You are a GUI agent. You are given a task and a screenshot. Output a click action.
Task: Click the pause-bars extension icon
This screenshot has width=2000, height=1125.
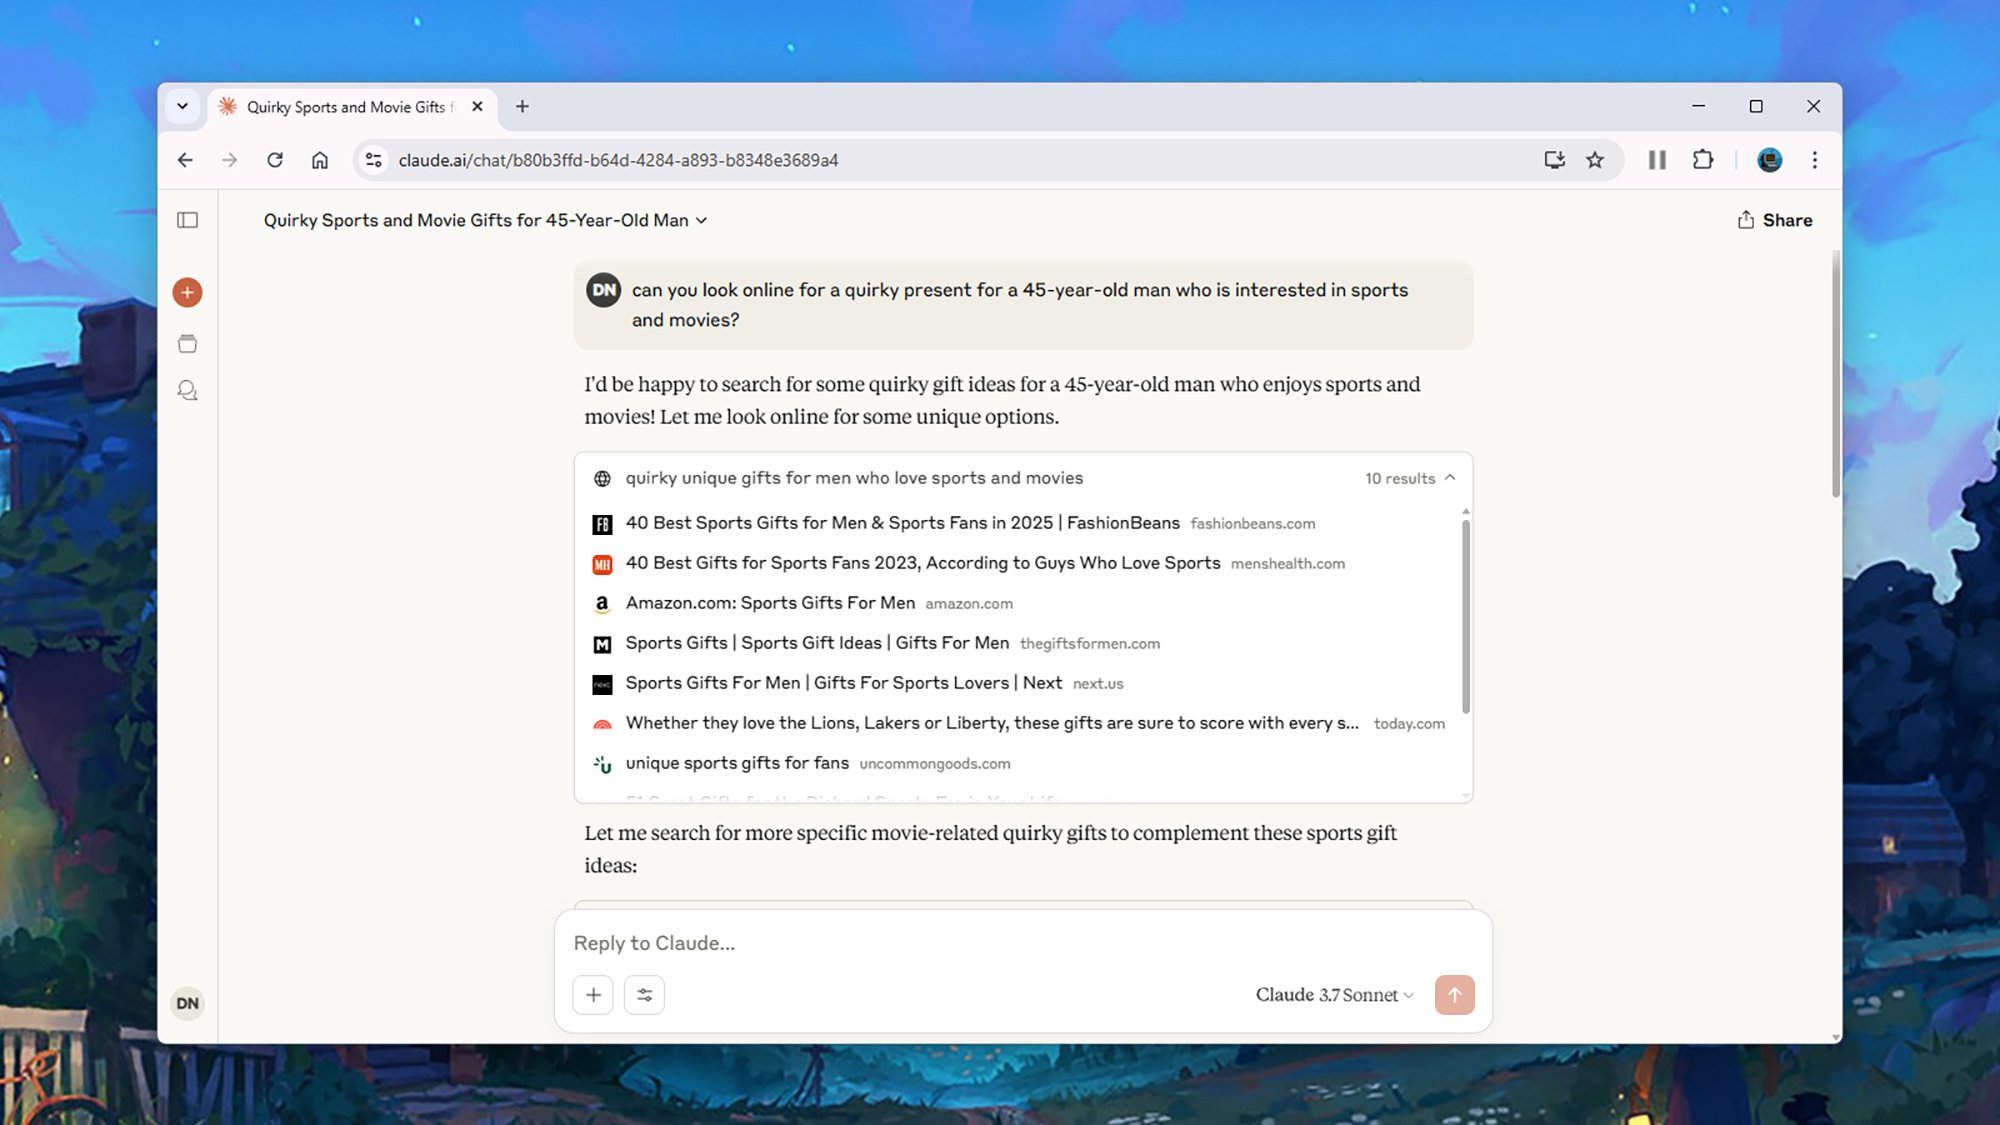(x=1657, y=160)
